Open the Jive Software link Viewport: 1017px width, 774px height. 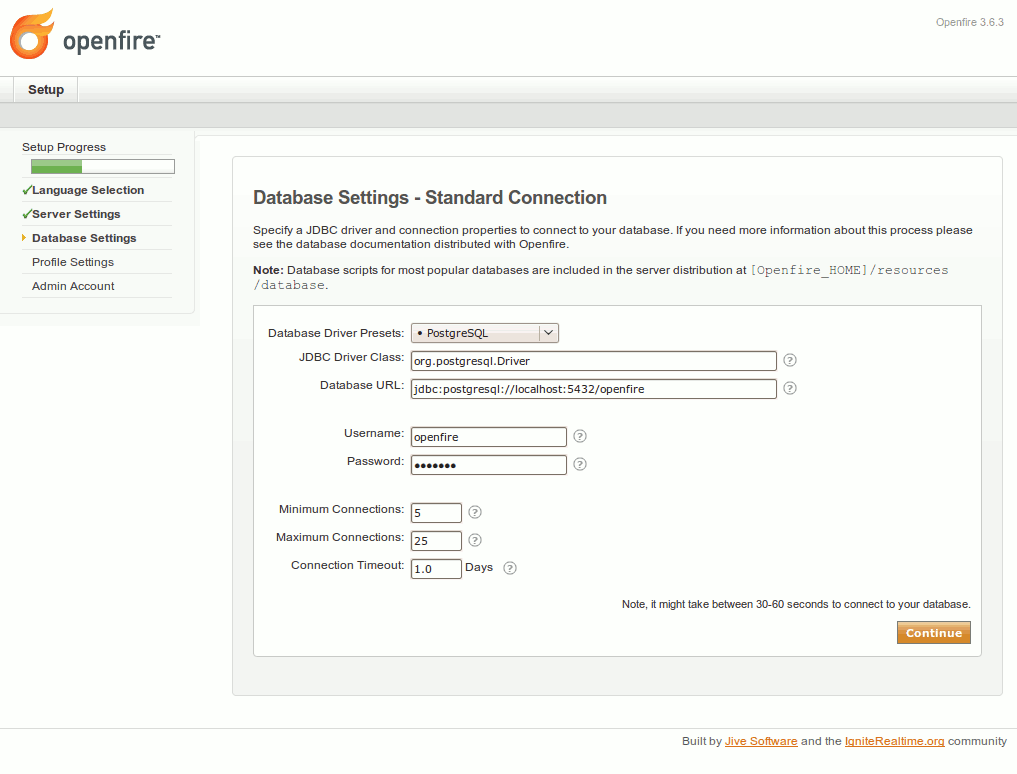tap(761, 741)
